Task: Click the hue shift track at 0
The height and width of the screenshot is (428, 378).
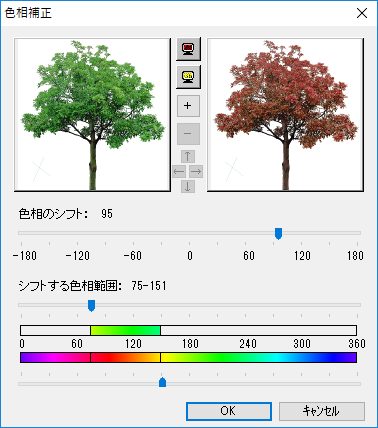Action: click(189, 233)
